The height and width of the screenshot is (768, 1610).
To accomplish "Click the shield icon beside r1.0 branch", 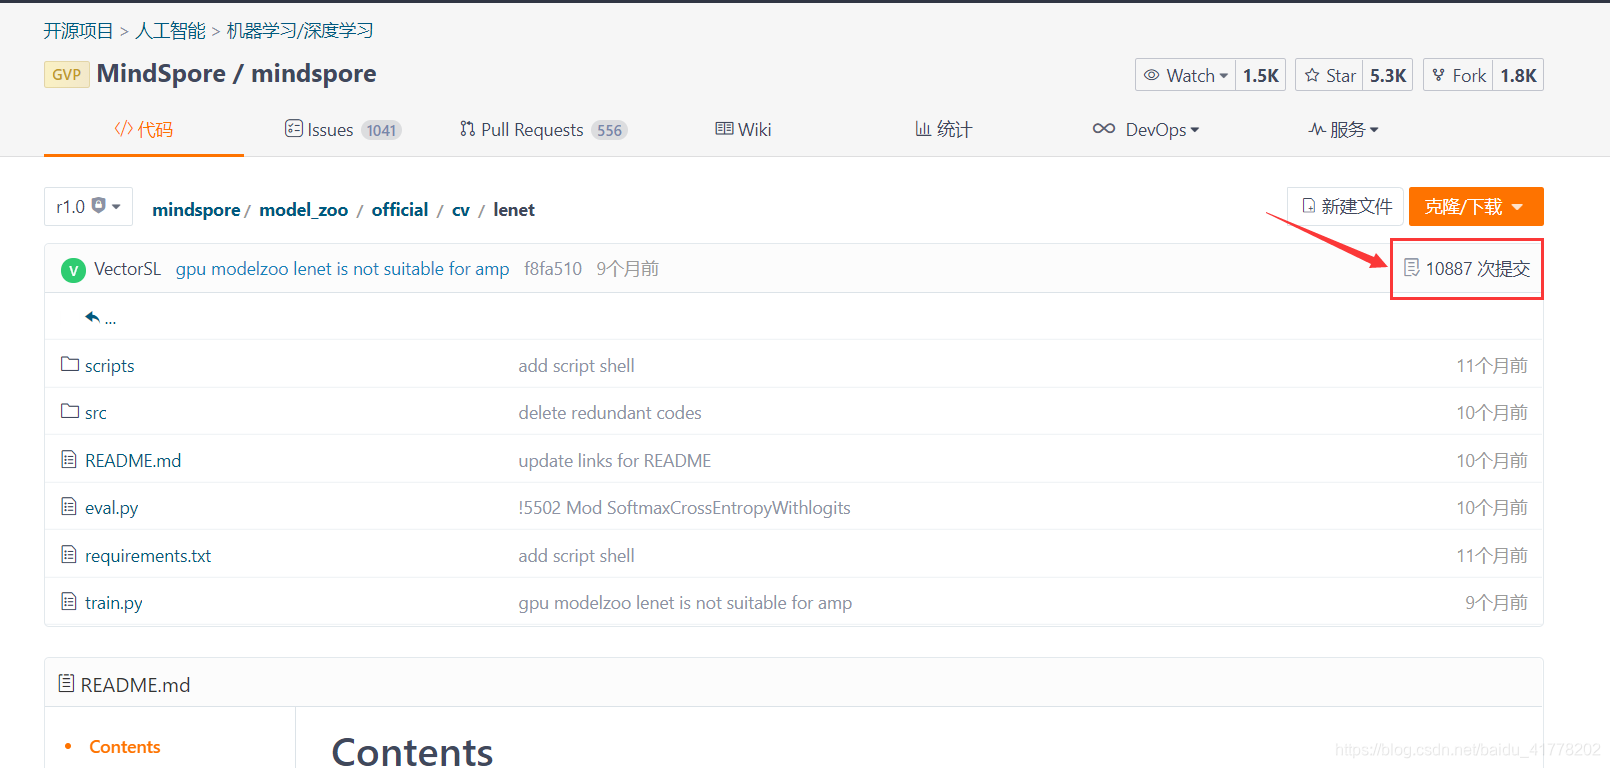I will tap(98, 205).
